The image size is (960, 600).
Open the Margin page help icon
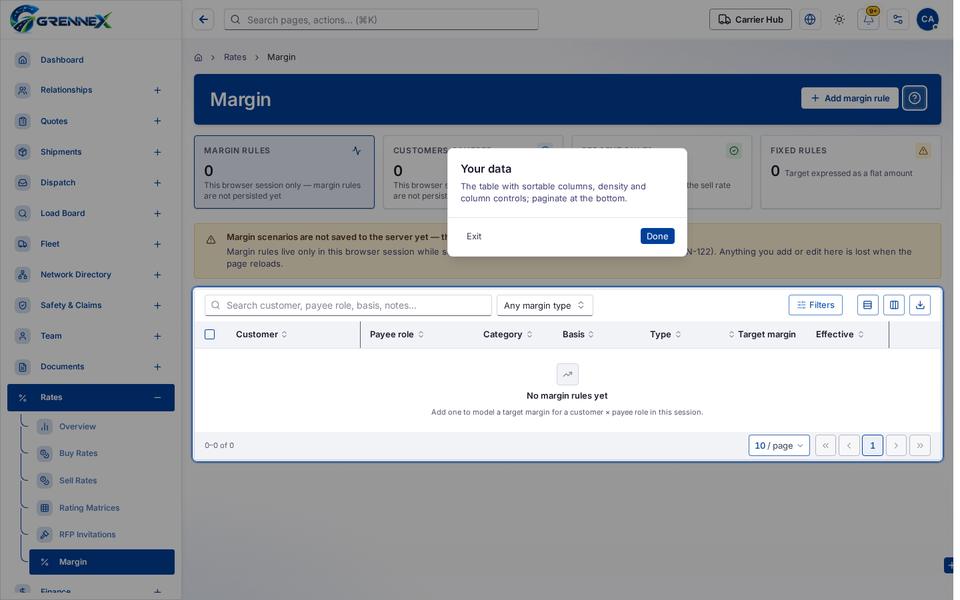[914, 99]
